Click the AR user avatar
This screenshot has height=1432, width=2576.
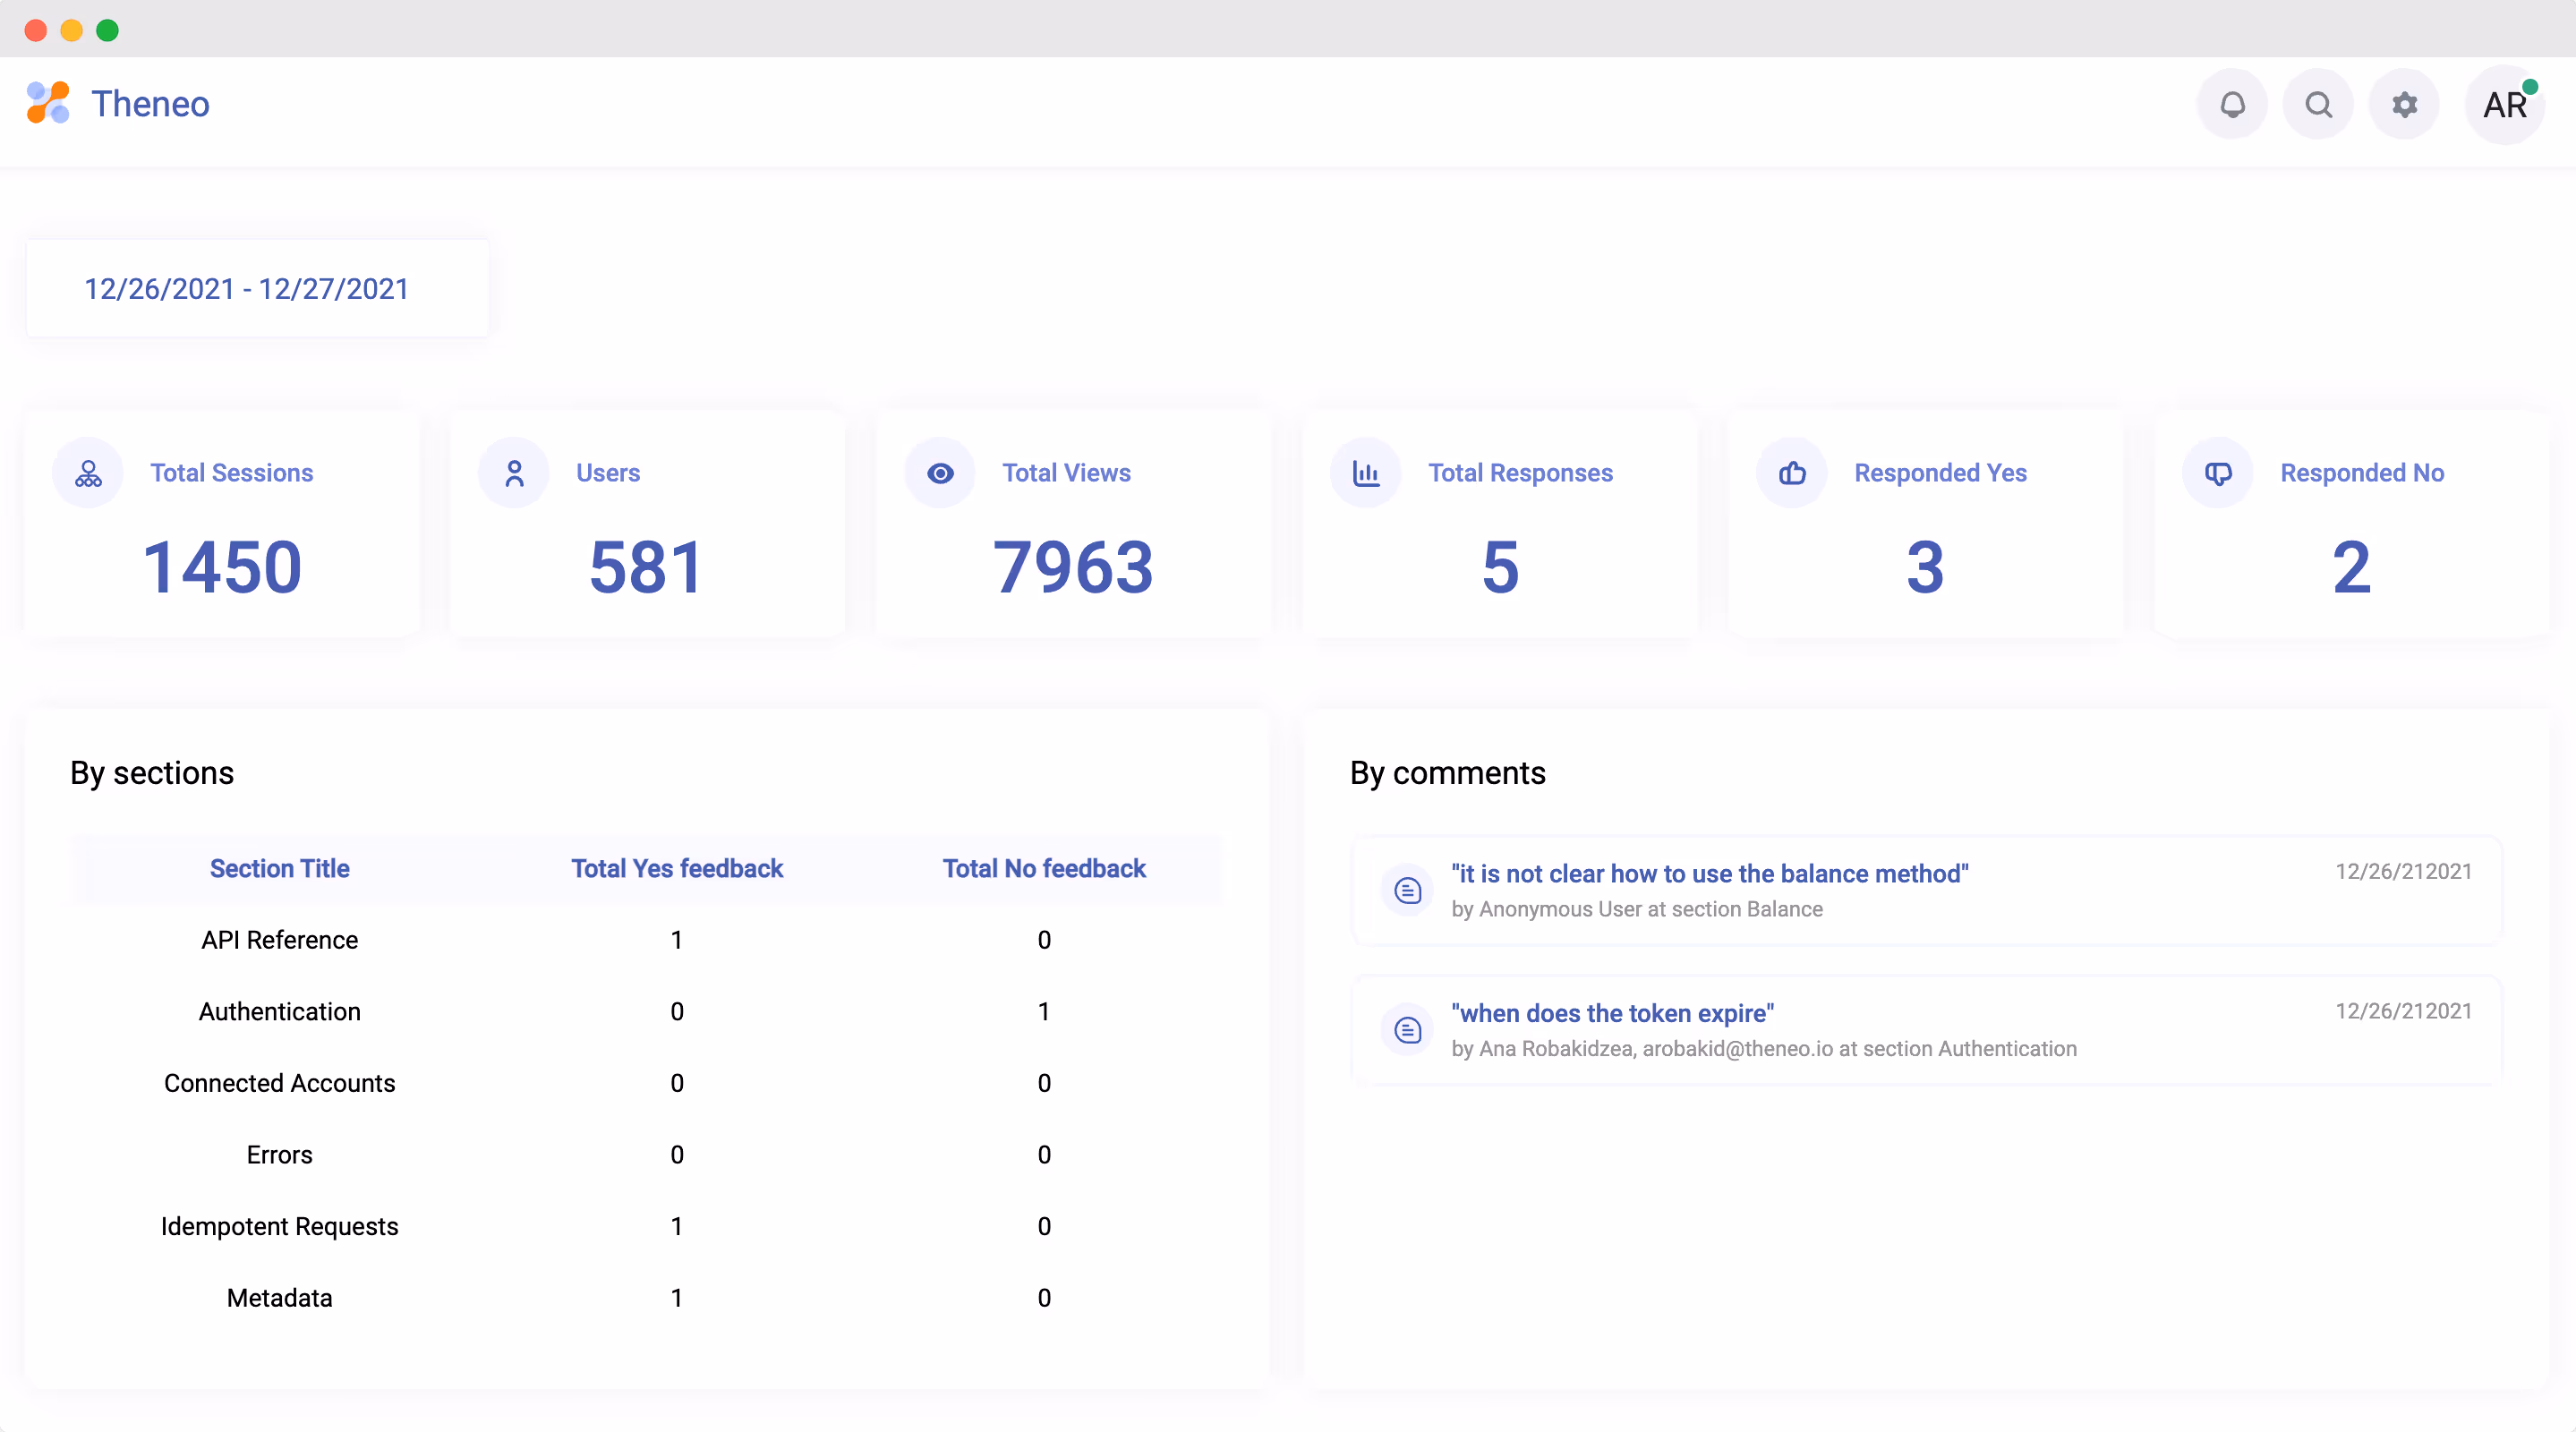click(2504, 105)
